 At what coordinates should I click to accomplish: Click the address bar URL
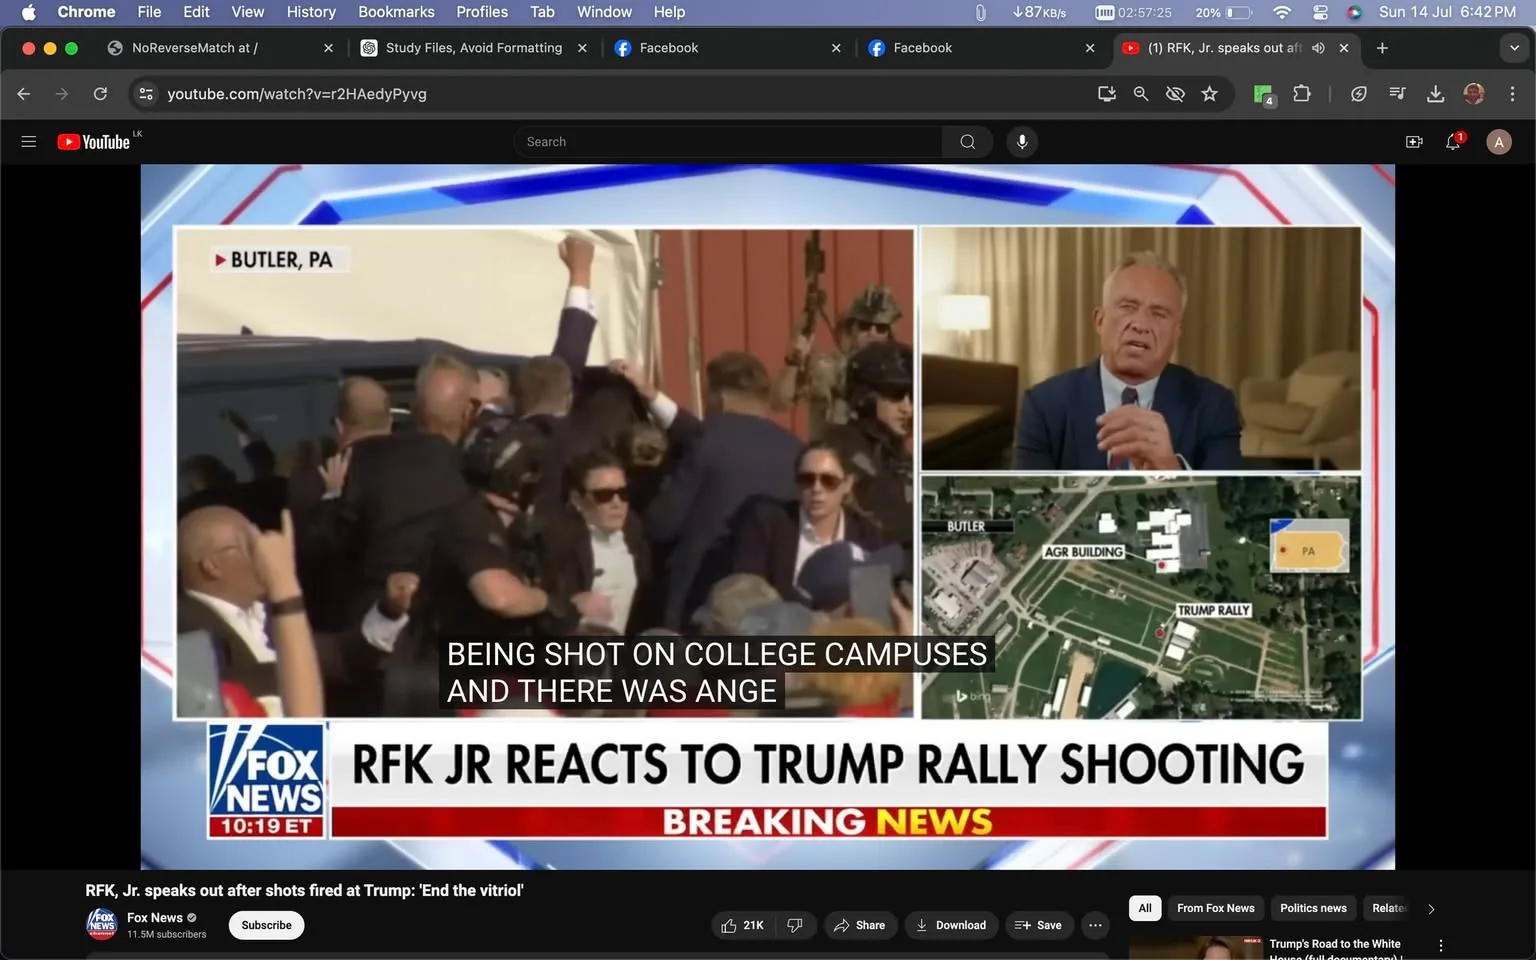tap(297, 94)
